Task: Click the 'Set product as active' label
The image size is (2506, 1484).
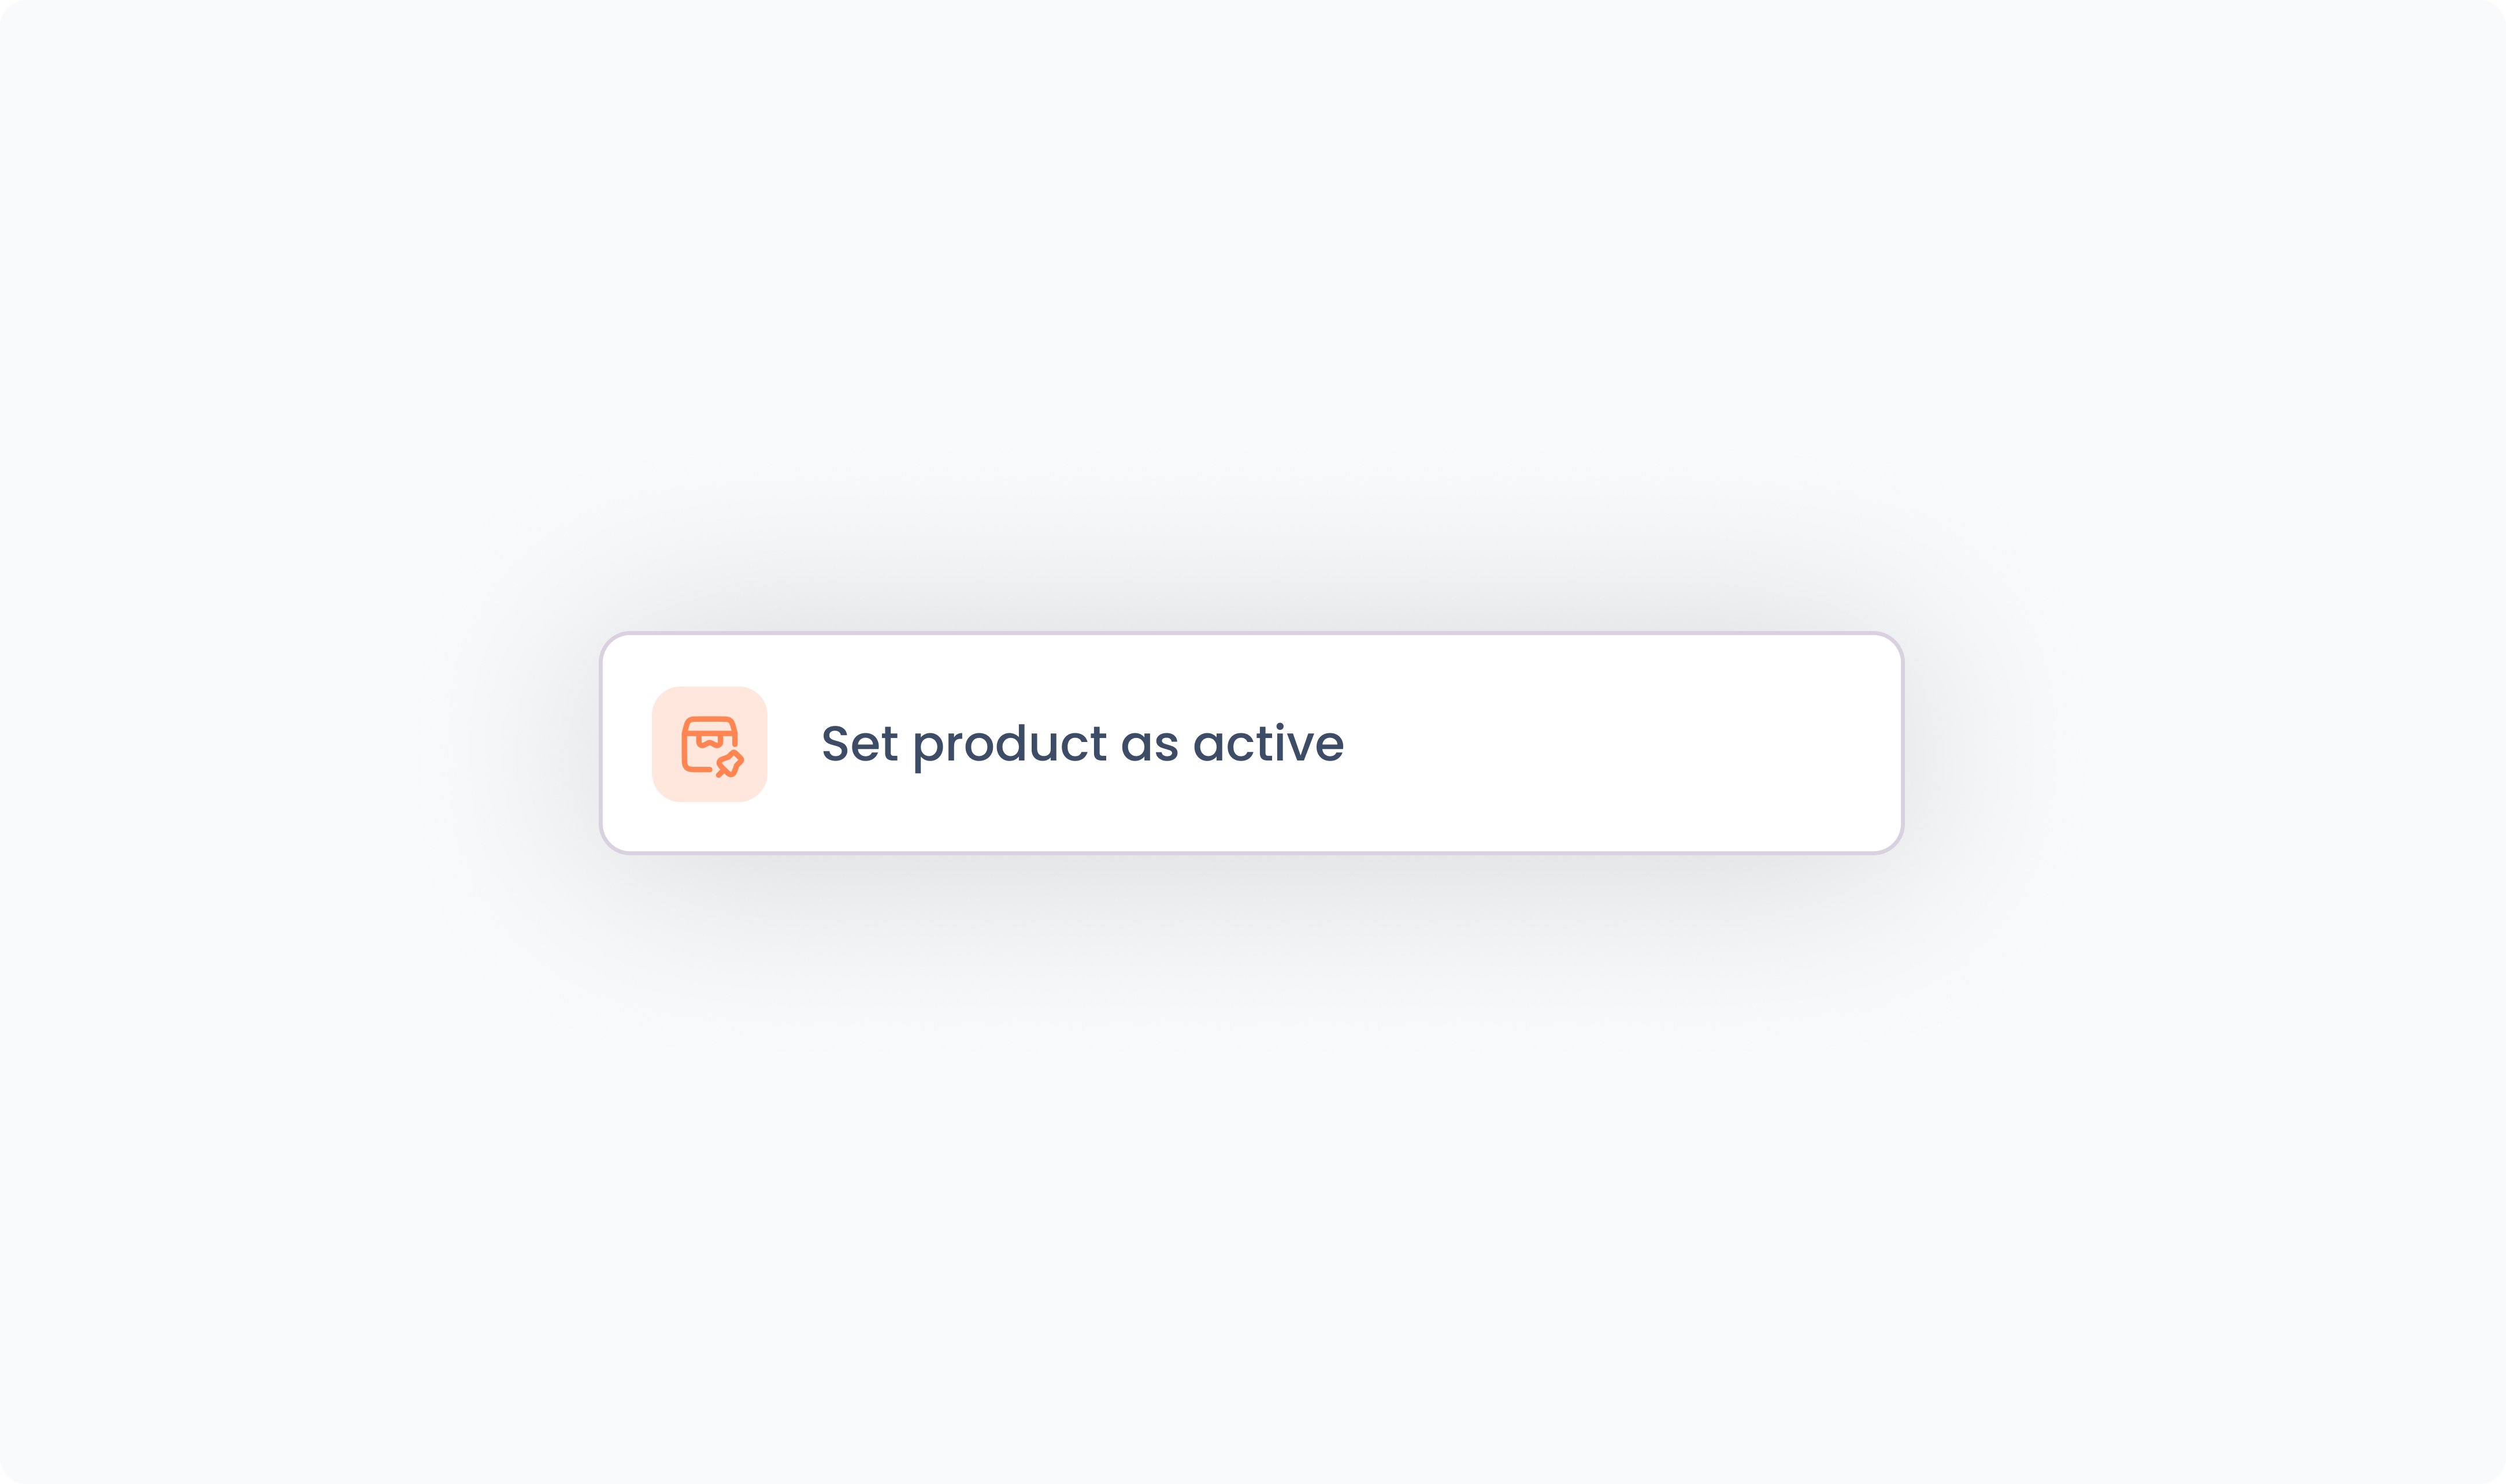Action: click(1082, 744)
